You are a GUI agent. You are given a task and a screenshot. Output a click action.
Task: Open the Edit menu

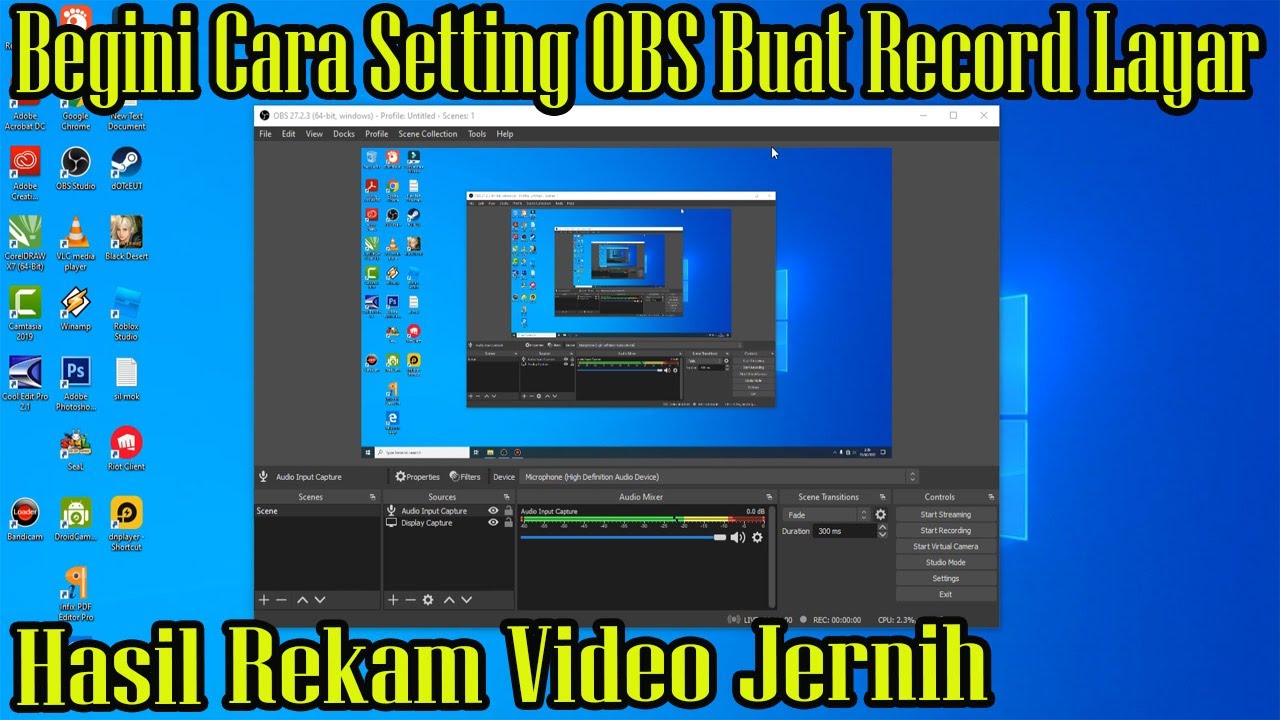[x=288, y=134]
